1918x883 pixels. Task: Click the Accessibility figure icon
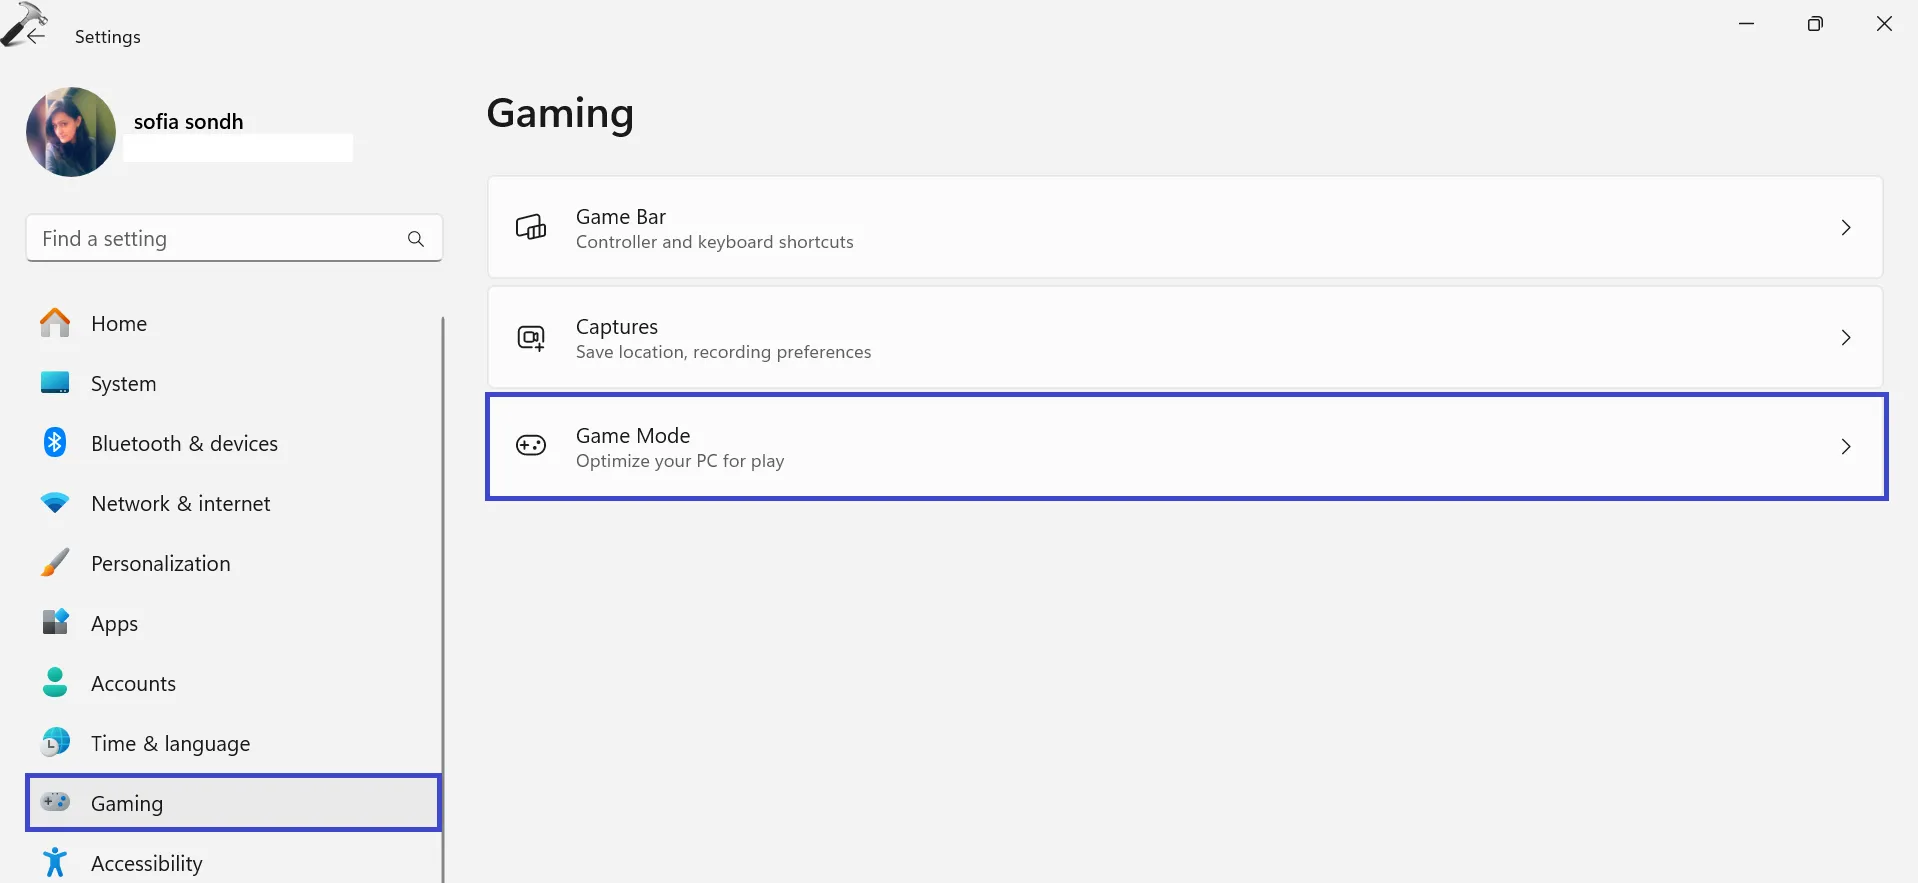(55, 862)
